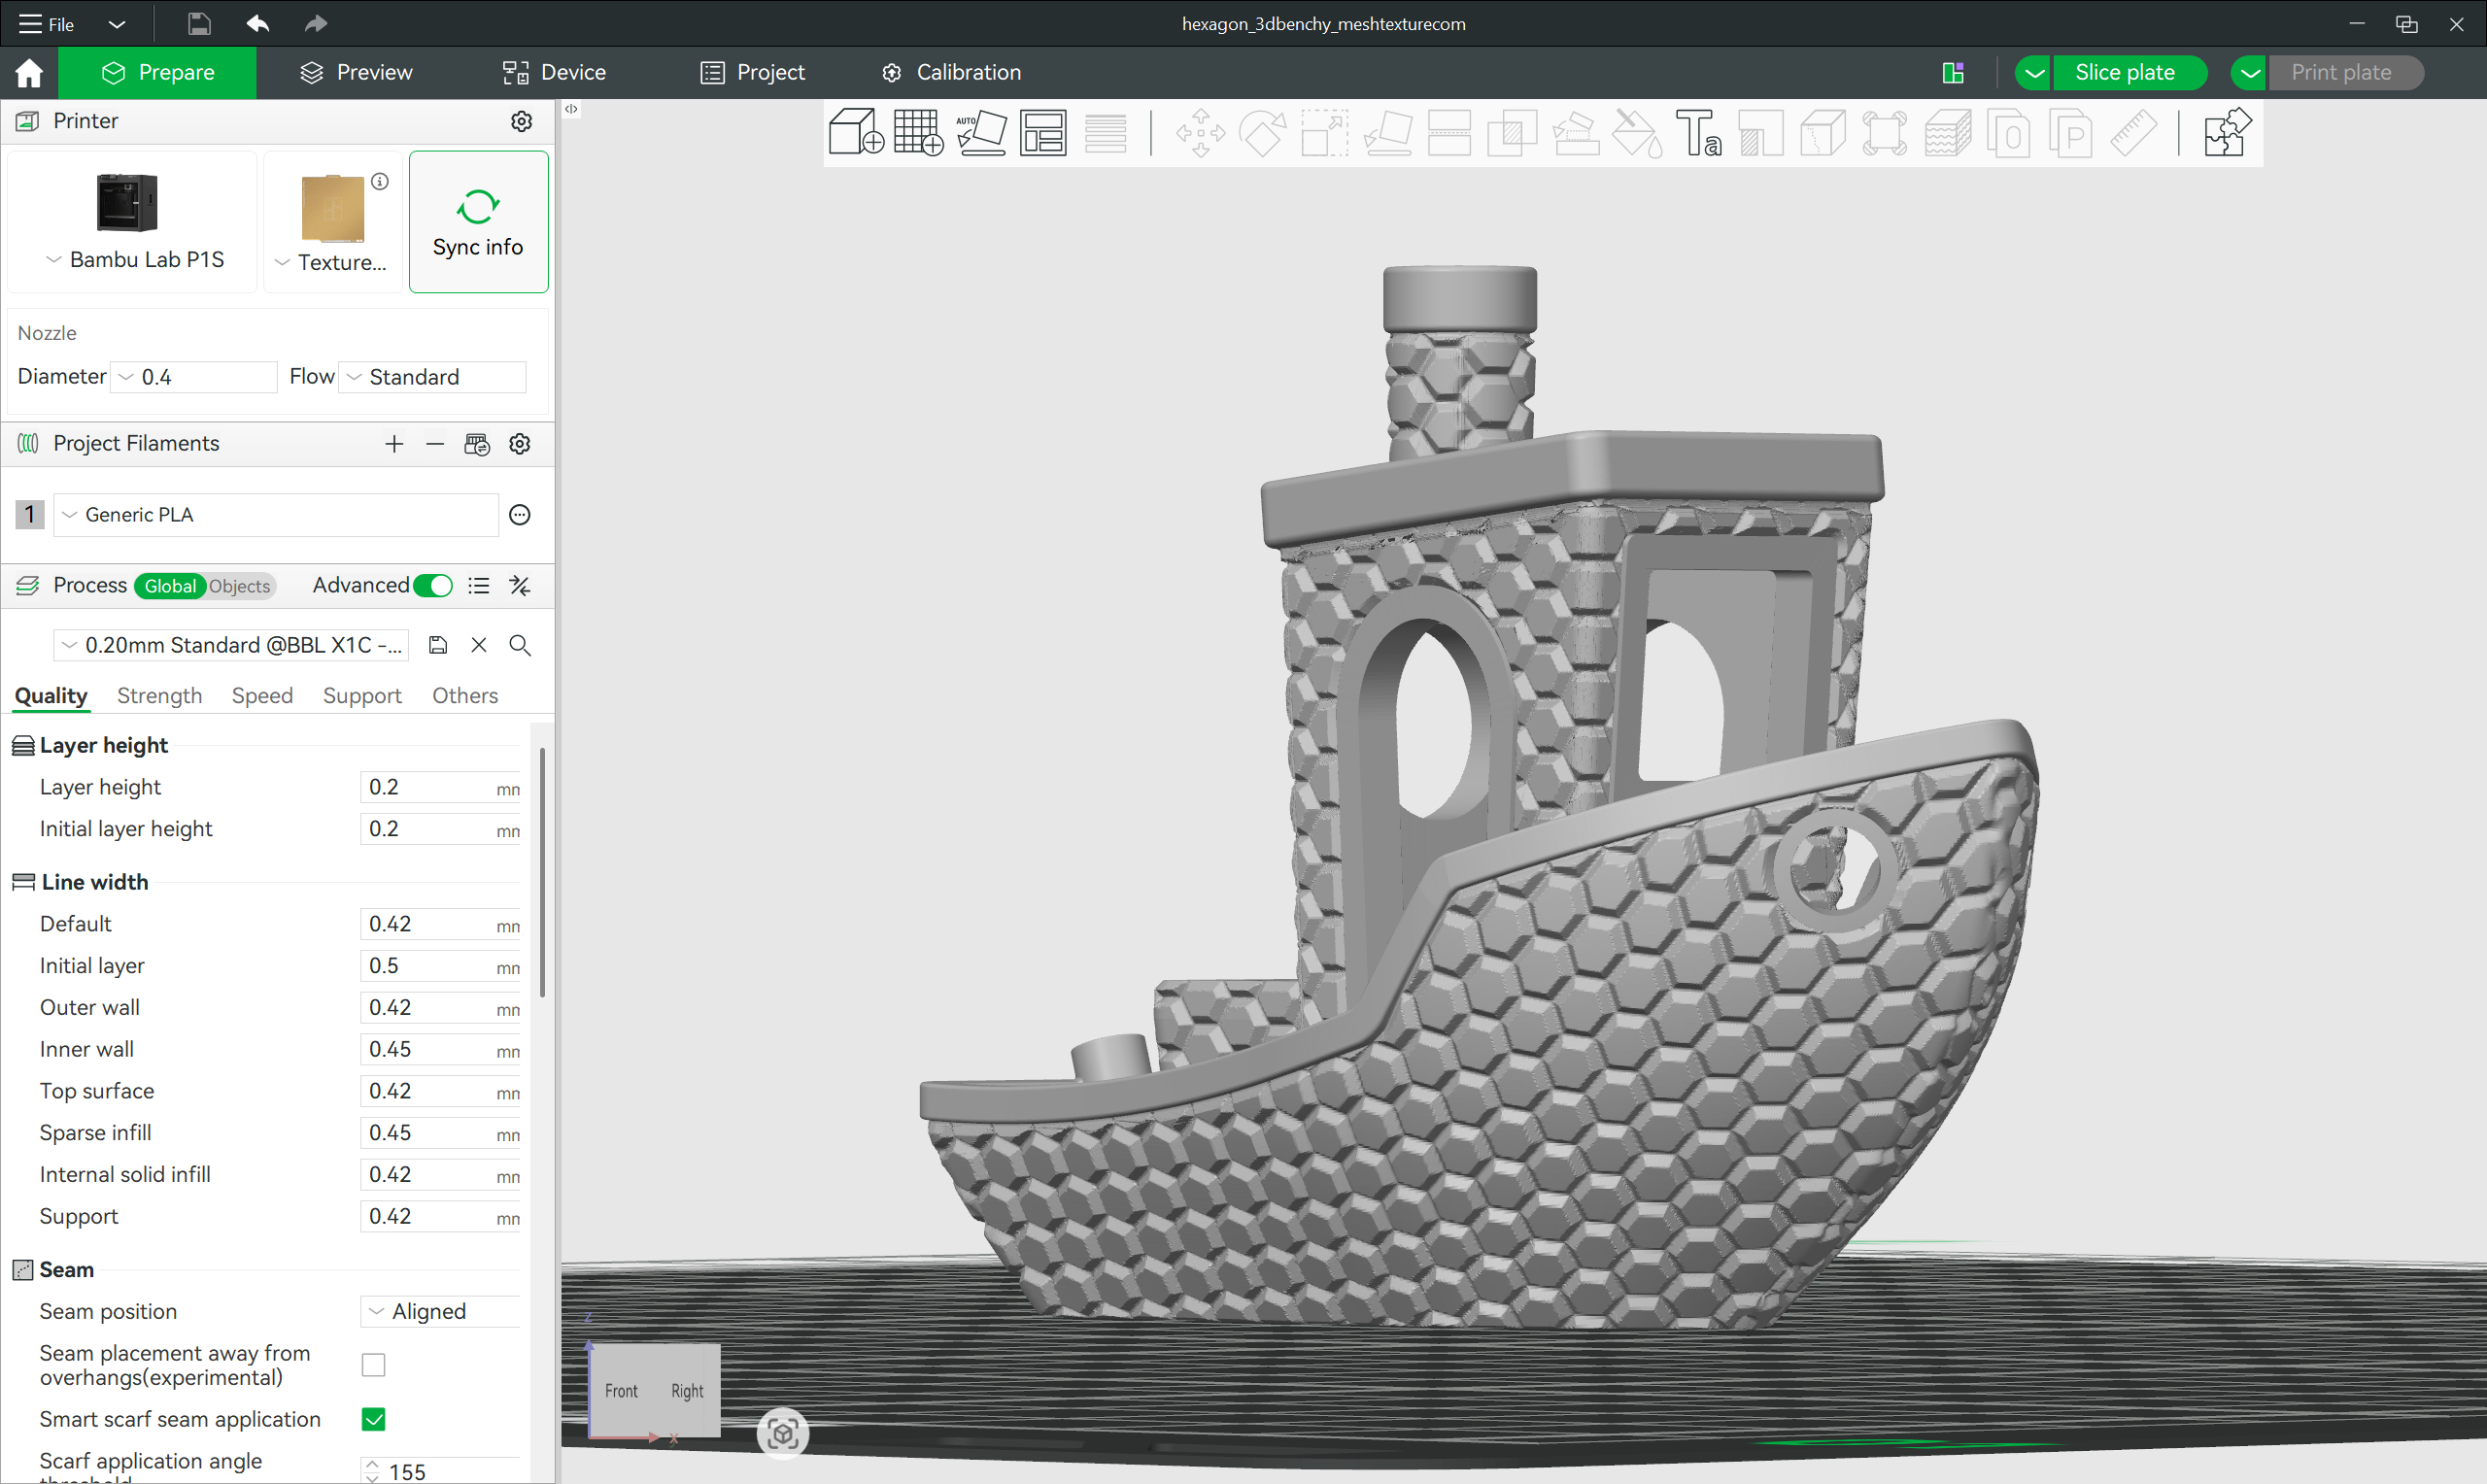
Task: Add a filament with plus icon
Action: tap(394, 444)
